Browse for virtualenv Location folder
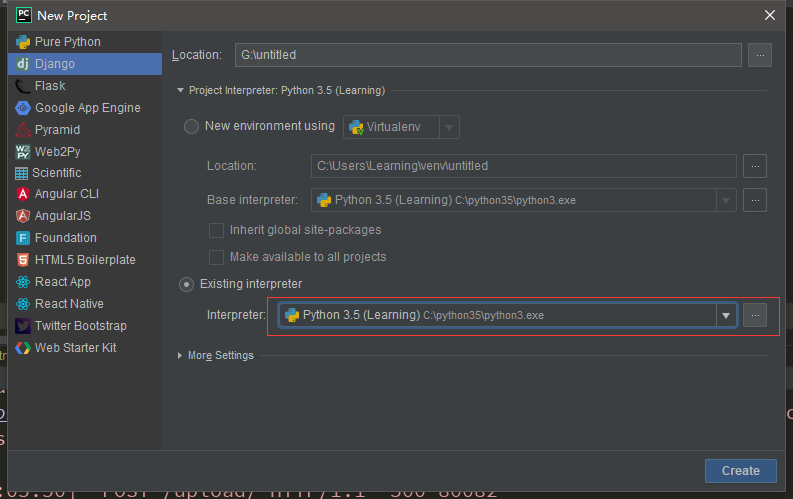Image resolution: width=793 pixels, height=499 pixels. [x=755, y=166]
